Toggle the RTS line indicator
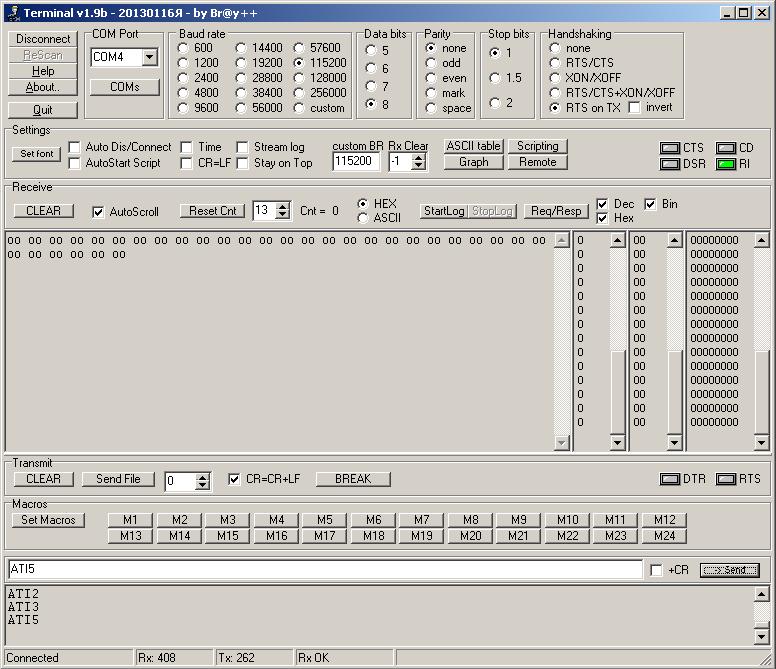776x669 pixels. pos(726,479)
